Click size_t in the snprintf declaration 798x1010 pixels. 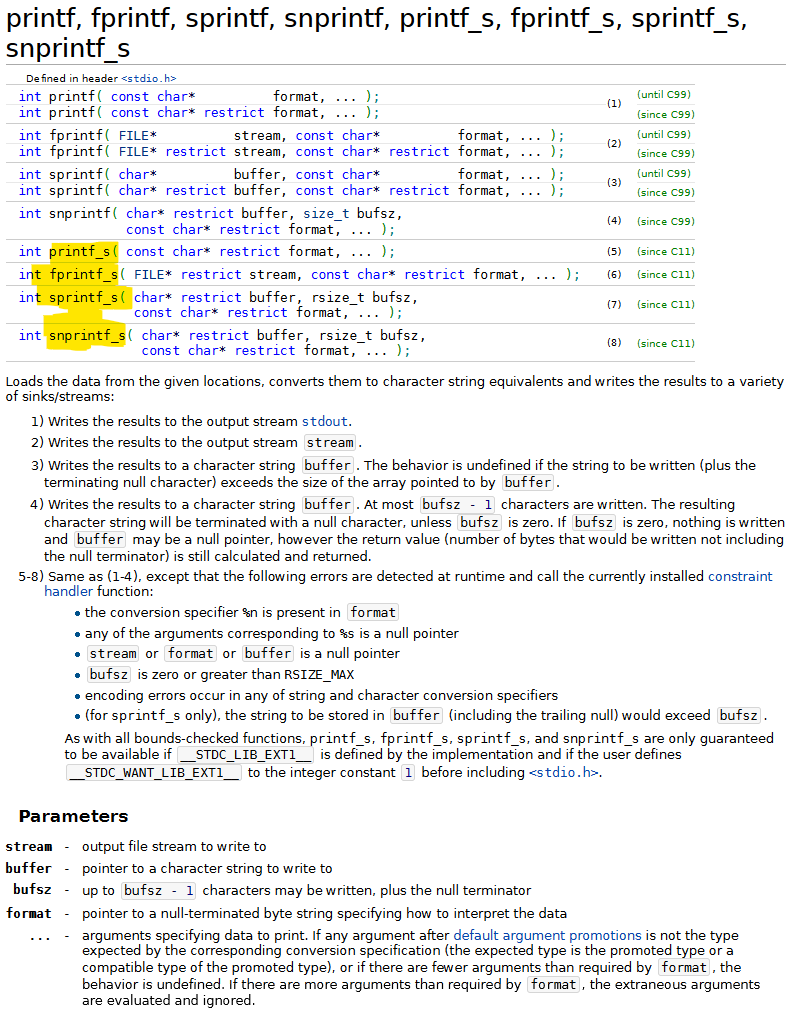pos(326,213)
